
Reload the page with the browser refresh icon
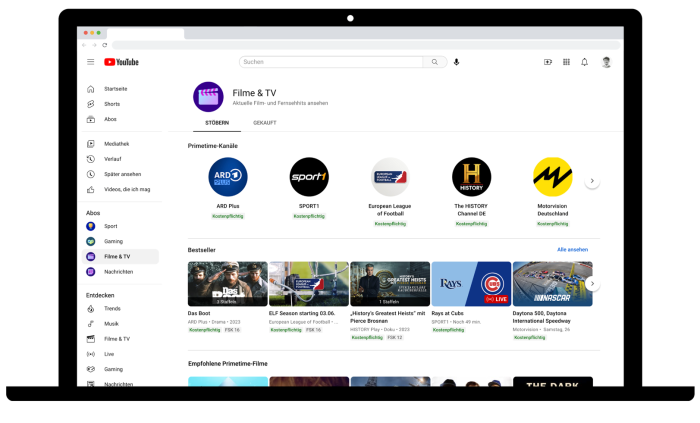click(x=104, y=45)
